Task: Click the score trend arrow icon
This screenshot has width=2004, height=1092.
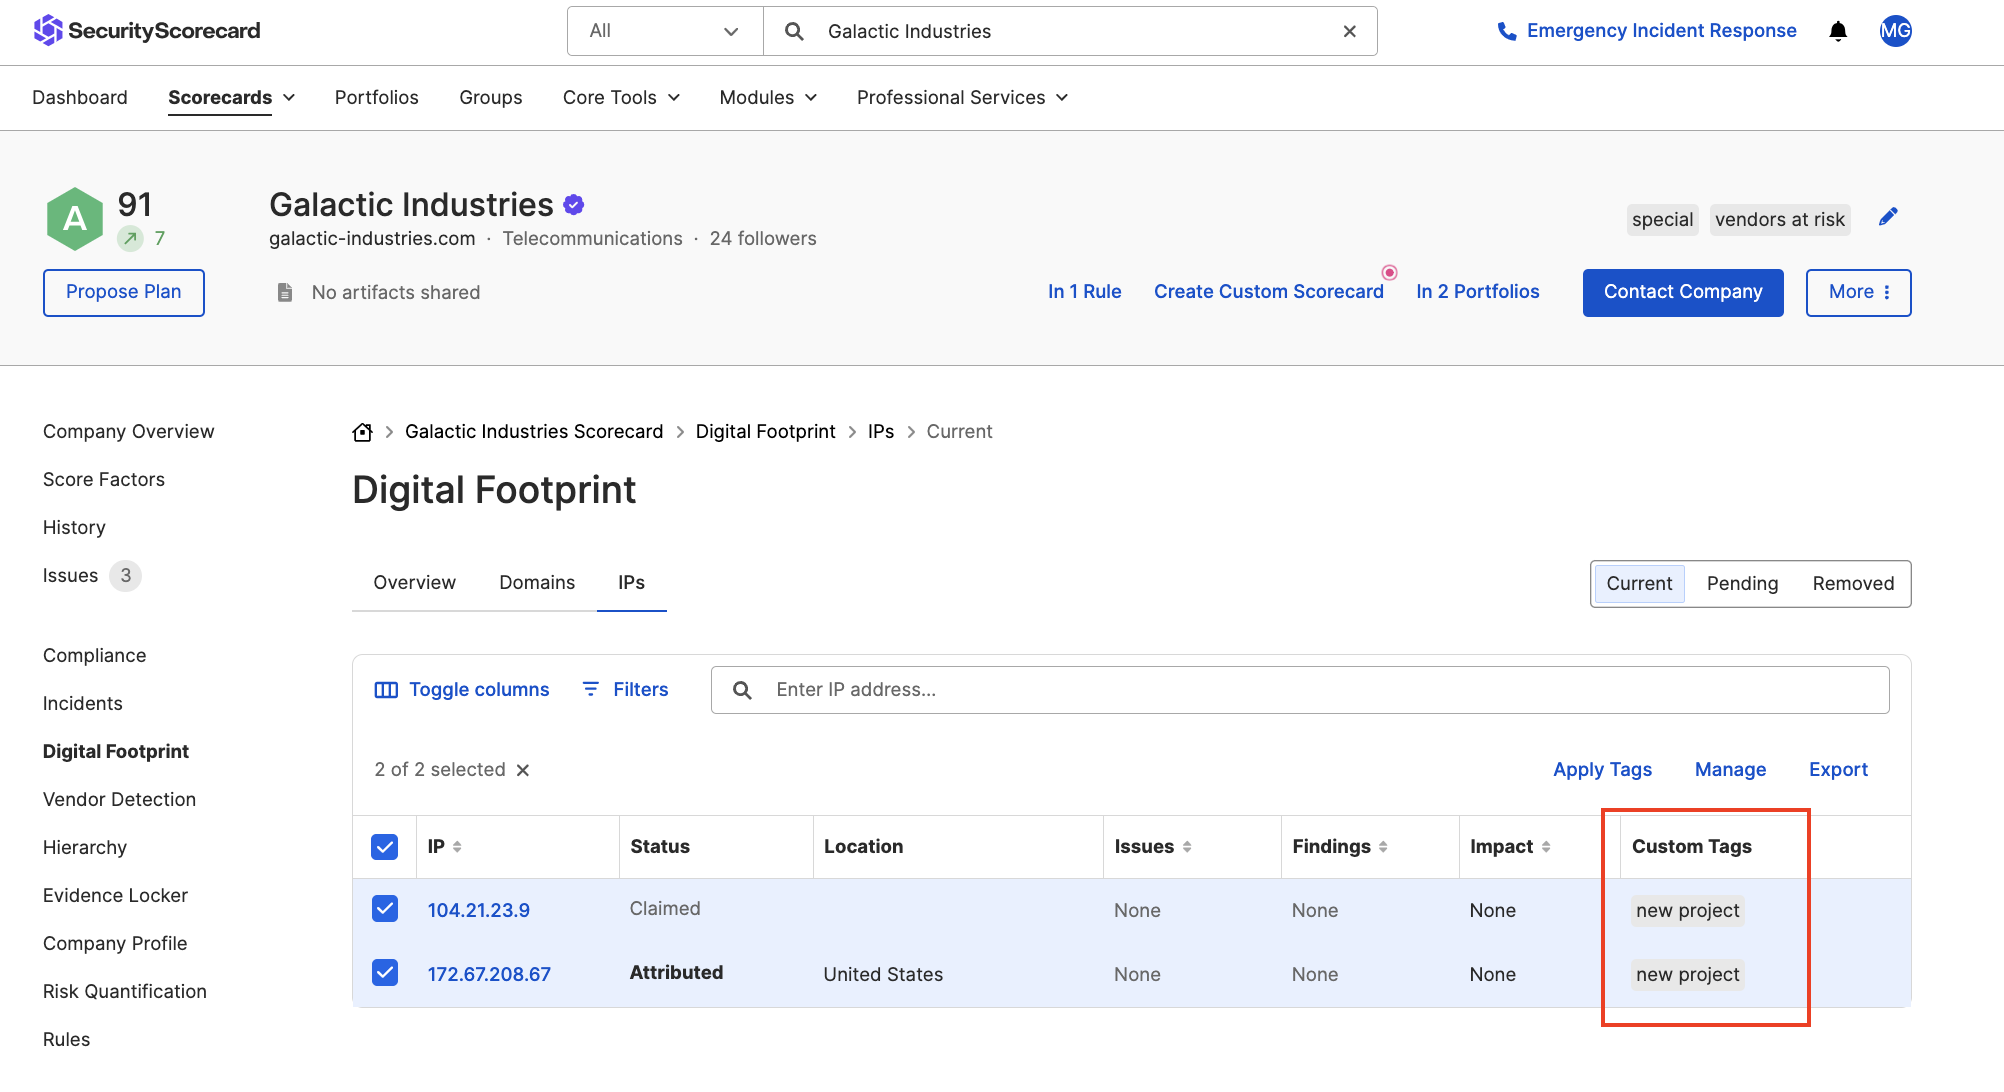Action: (x=130, y=238)
